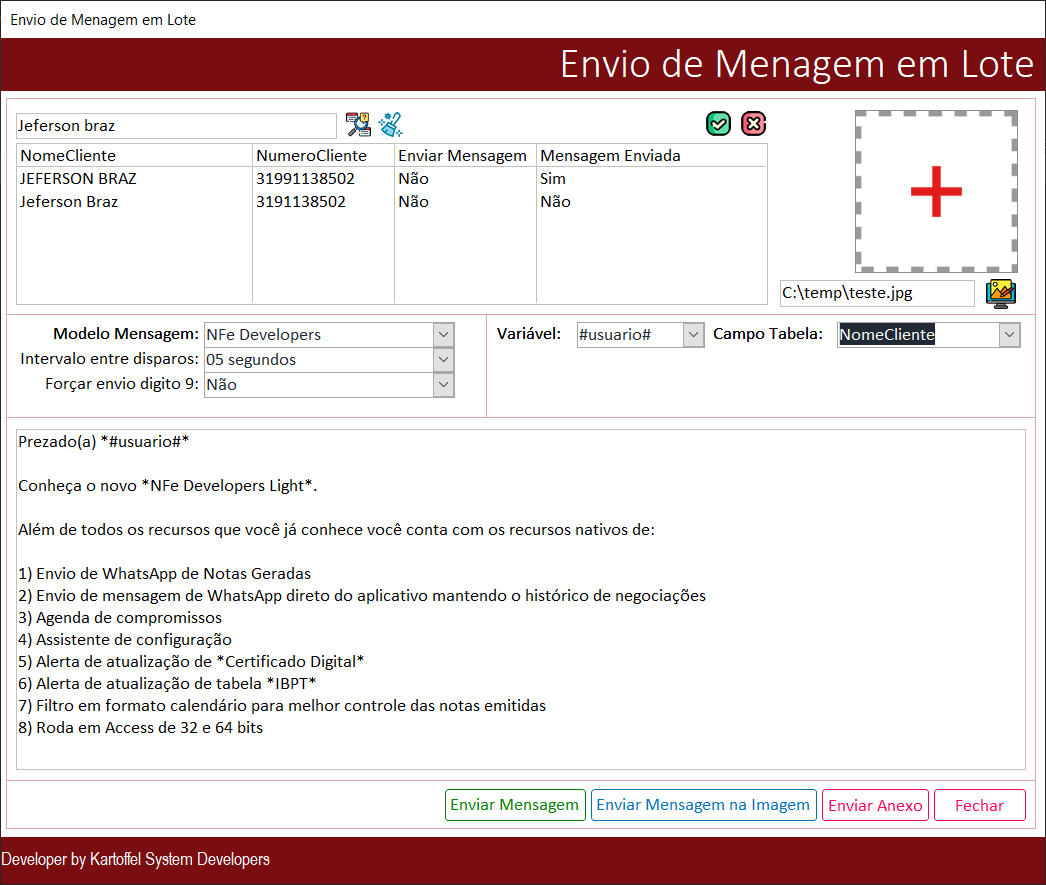Click the browse image file icon
Screen dimensions: 1046x885
1000,293
